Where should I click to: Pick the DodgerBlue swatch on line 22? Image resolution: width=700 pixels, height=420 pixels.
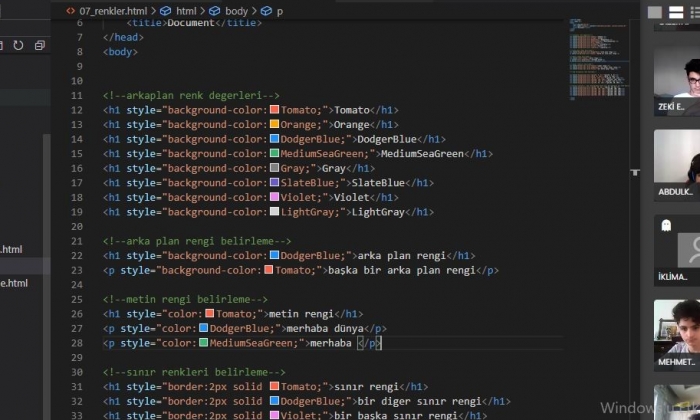tap(274, 256)
